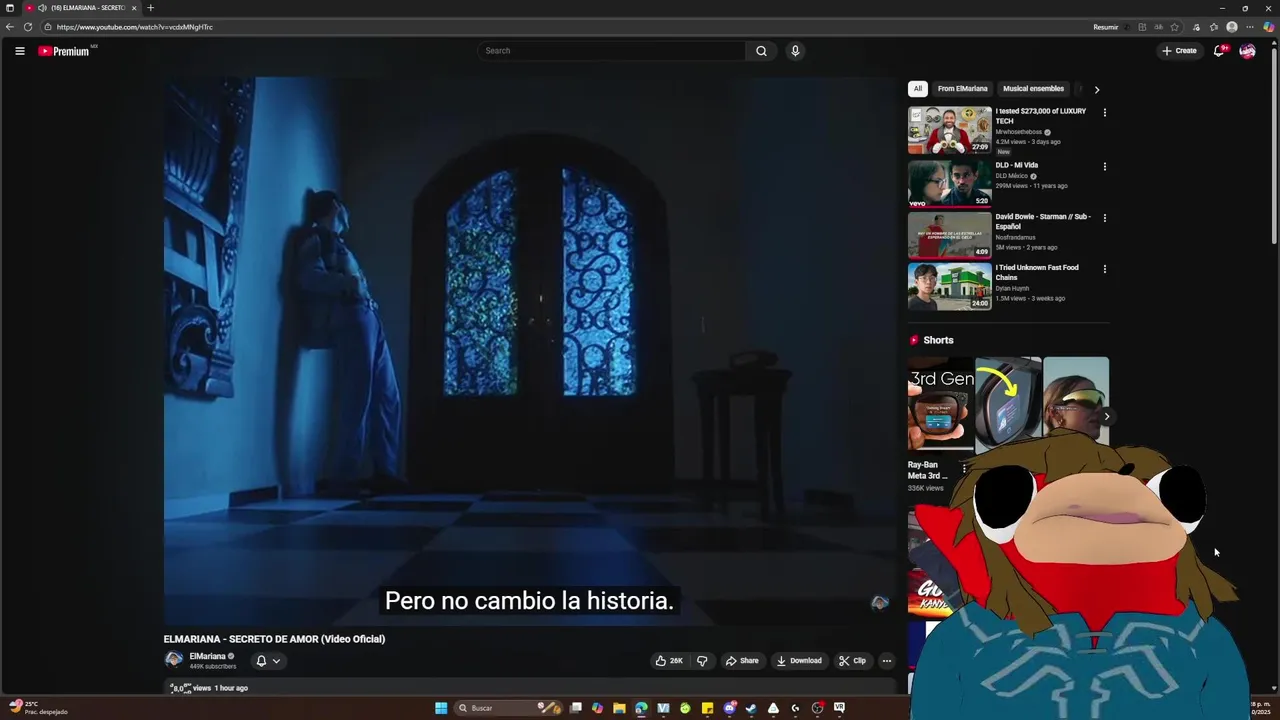Select the Musical ensembles chip
The height and width of the screenshot is (720, 1280).
click(x=1033, y=89)
